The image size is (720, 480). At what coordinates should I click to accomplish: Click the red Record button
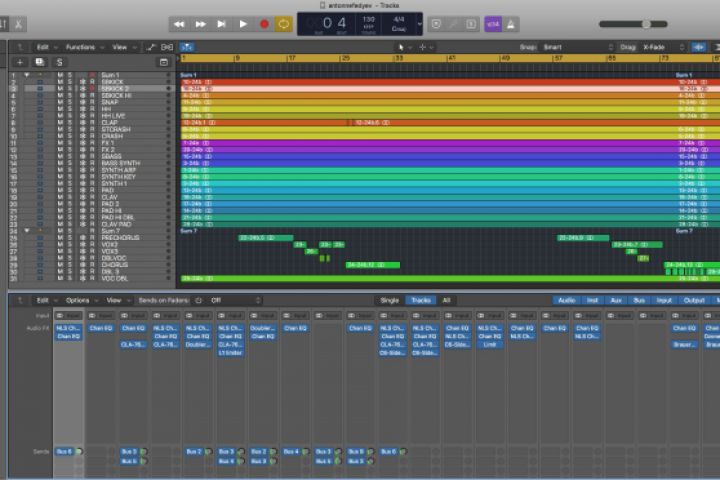click(264, 23)
